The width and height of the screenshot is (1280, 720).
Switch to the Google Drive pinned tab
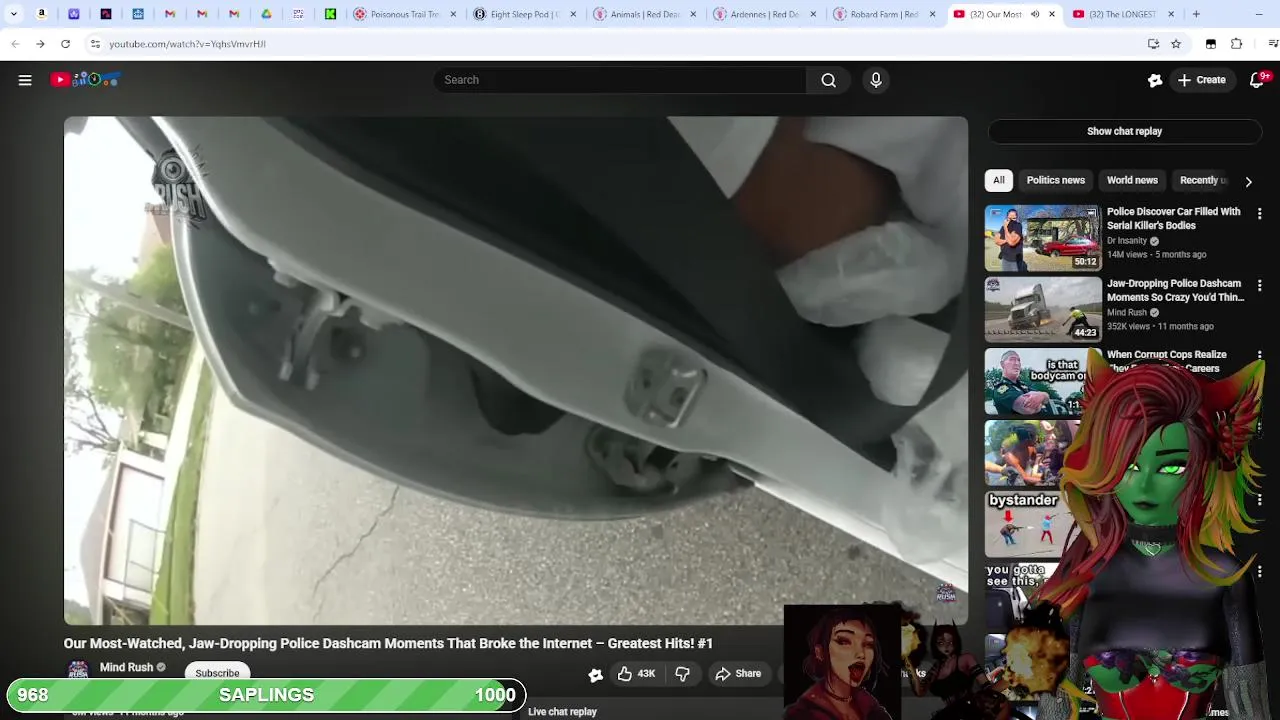266,14
